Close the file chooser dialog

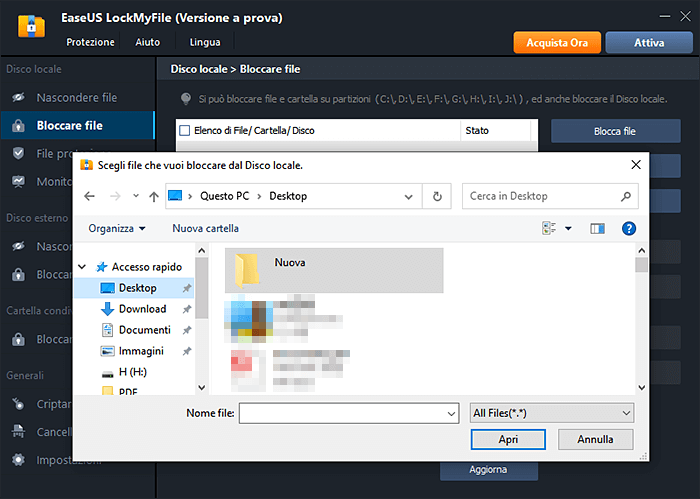click(x=636, y=165)
